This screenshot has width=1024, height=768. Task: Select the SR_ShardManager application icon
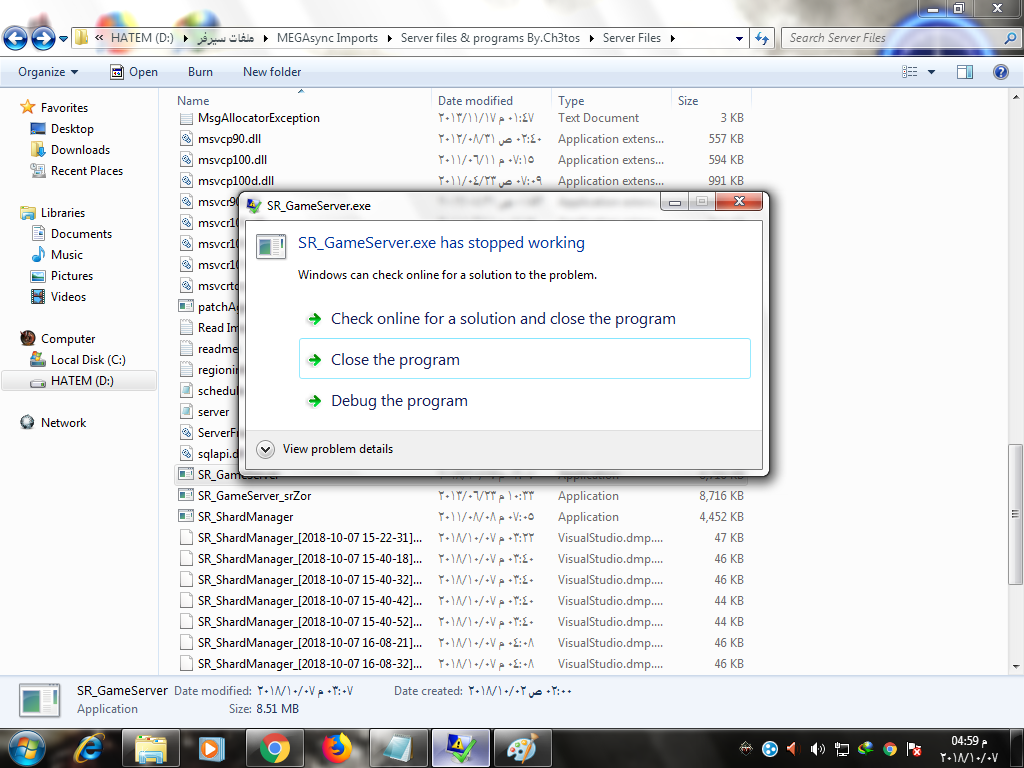[186, 516]
